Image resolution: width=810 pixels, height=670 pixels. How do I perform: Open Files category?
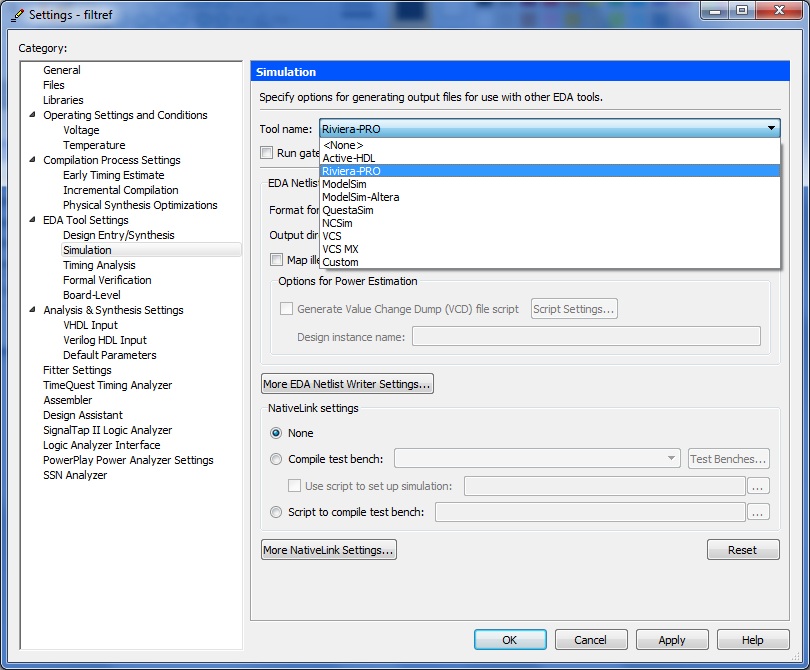(x=54, y=85)
